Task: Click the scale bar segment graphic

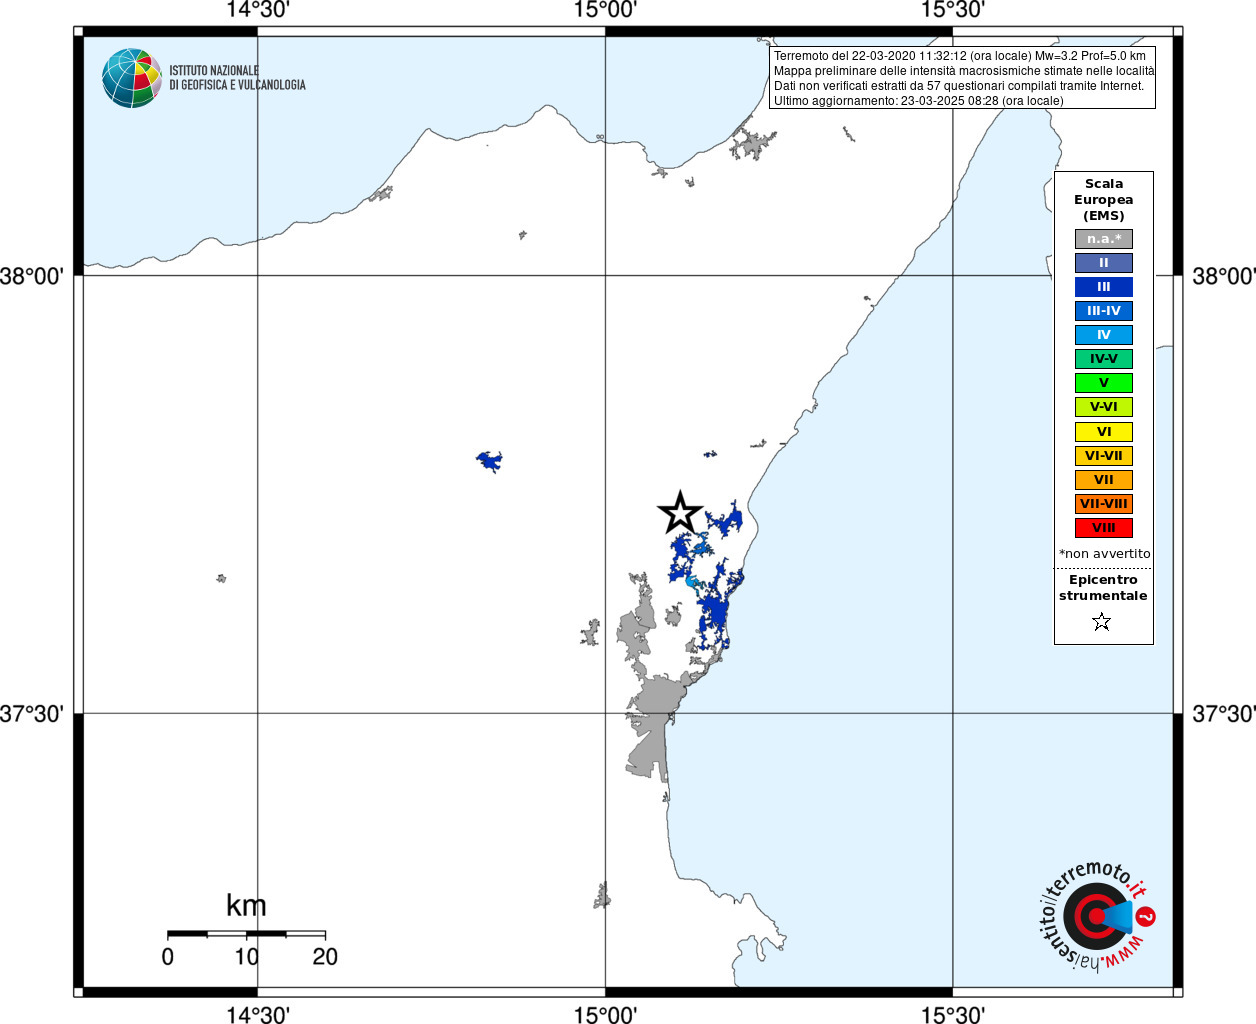Action: point(246,934)
